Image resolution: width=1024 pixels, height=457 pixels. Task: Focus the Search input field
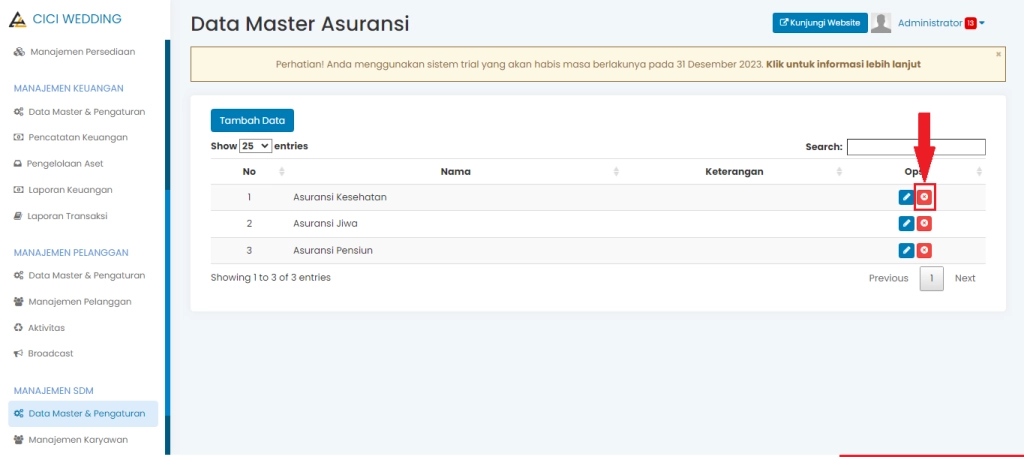[x=916, y=147]
